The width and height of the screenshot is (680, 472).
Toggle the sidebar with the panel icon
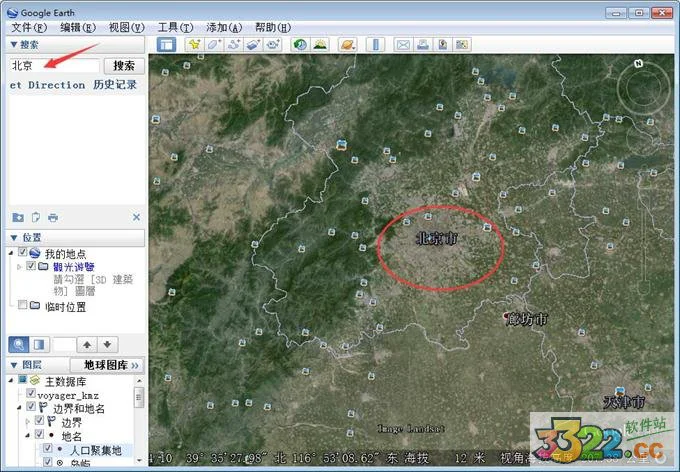(166, 45)
